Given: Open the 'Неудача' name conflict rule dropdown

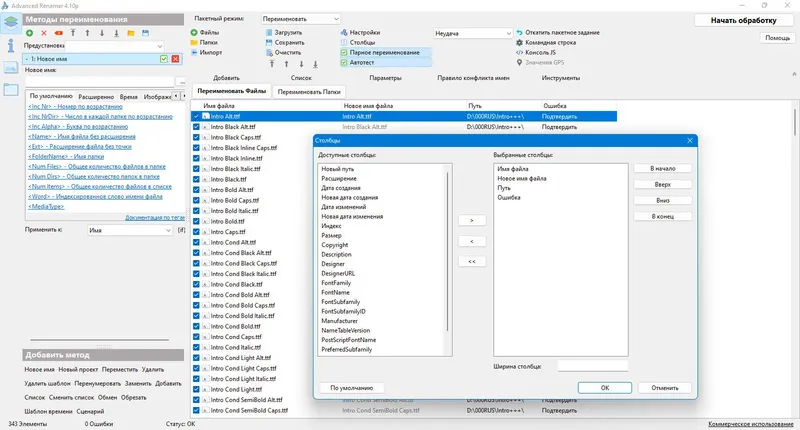Looking at the screenshot, I should [x=472, y=33].
